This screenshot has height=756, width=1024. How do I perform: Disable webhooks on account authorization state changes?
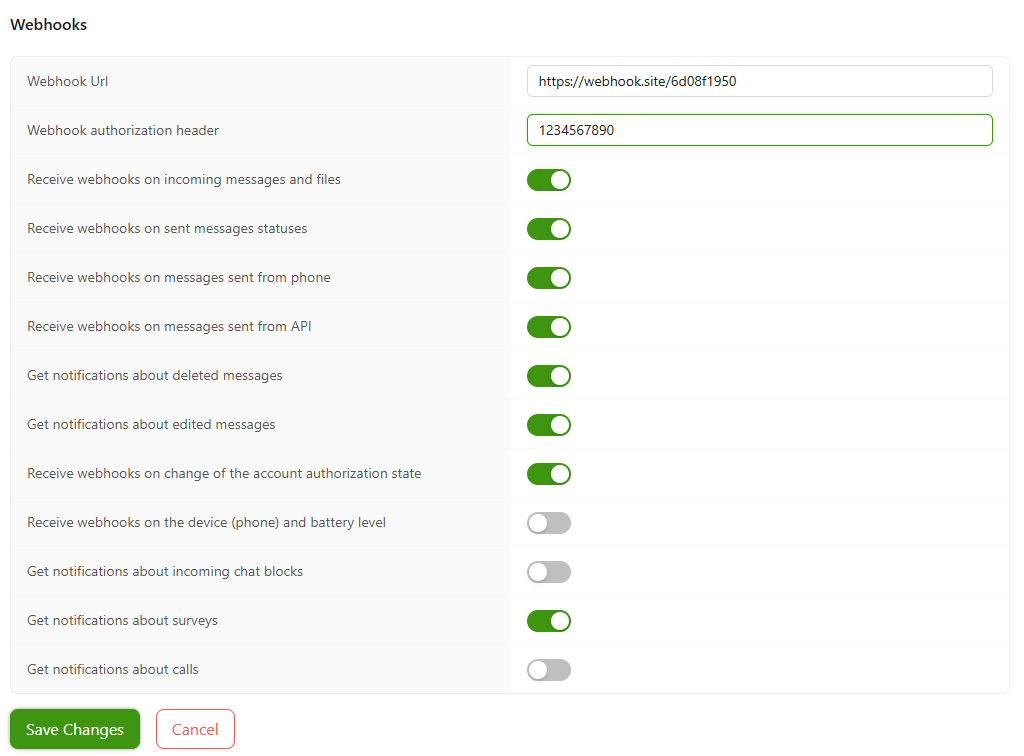click(x=548, y=474)
